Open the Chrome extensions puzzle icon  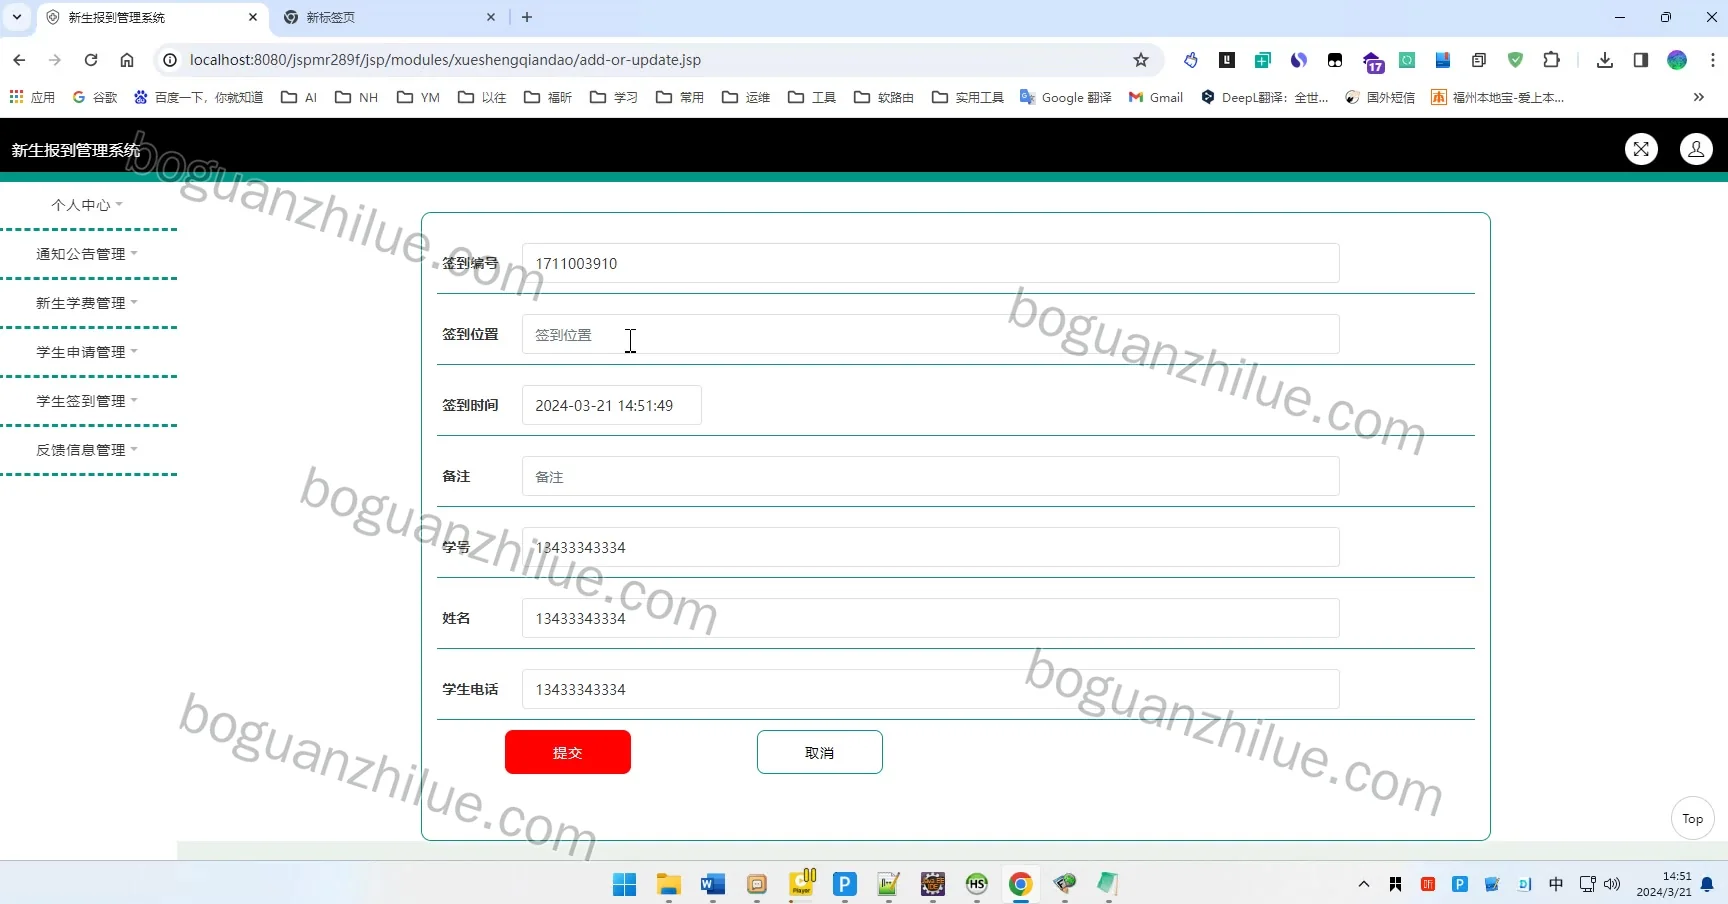[1551, 60]
